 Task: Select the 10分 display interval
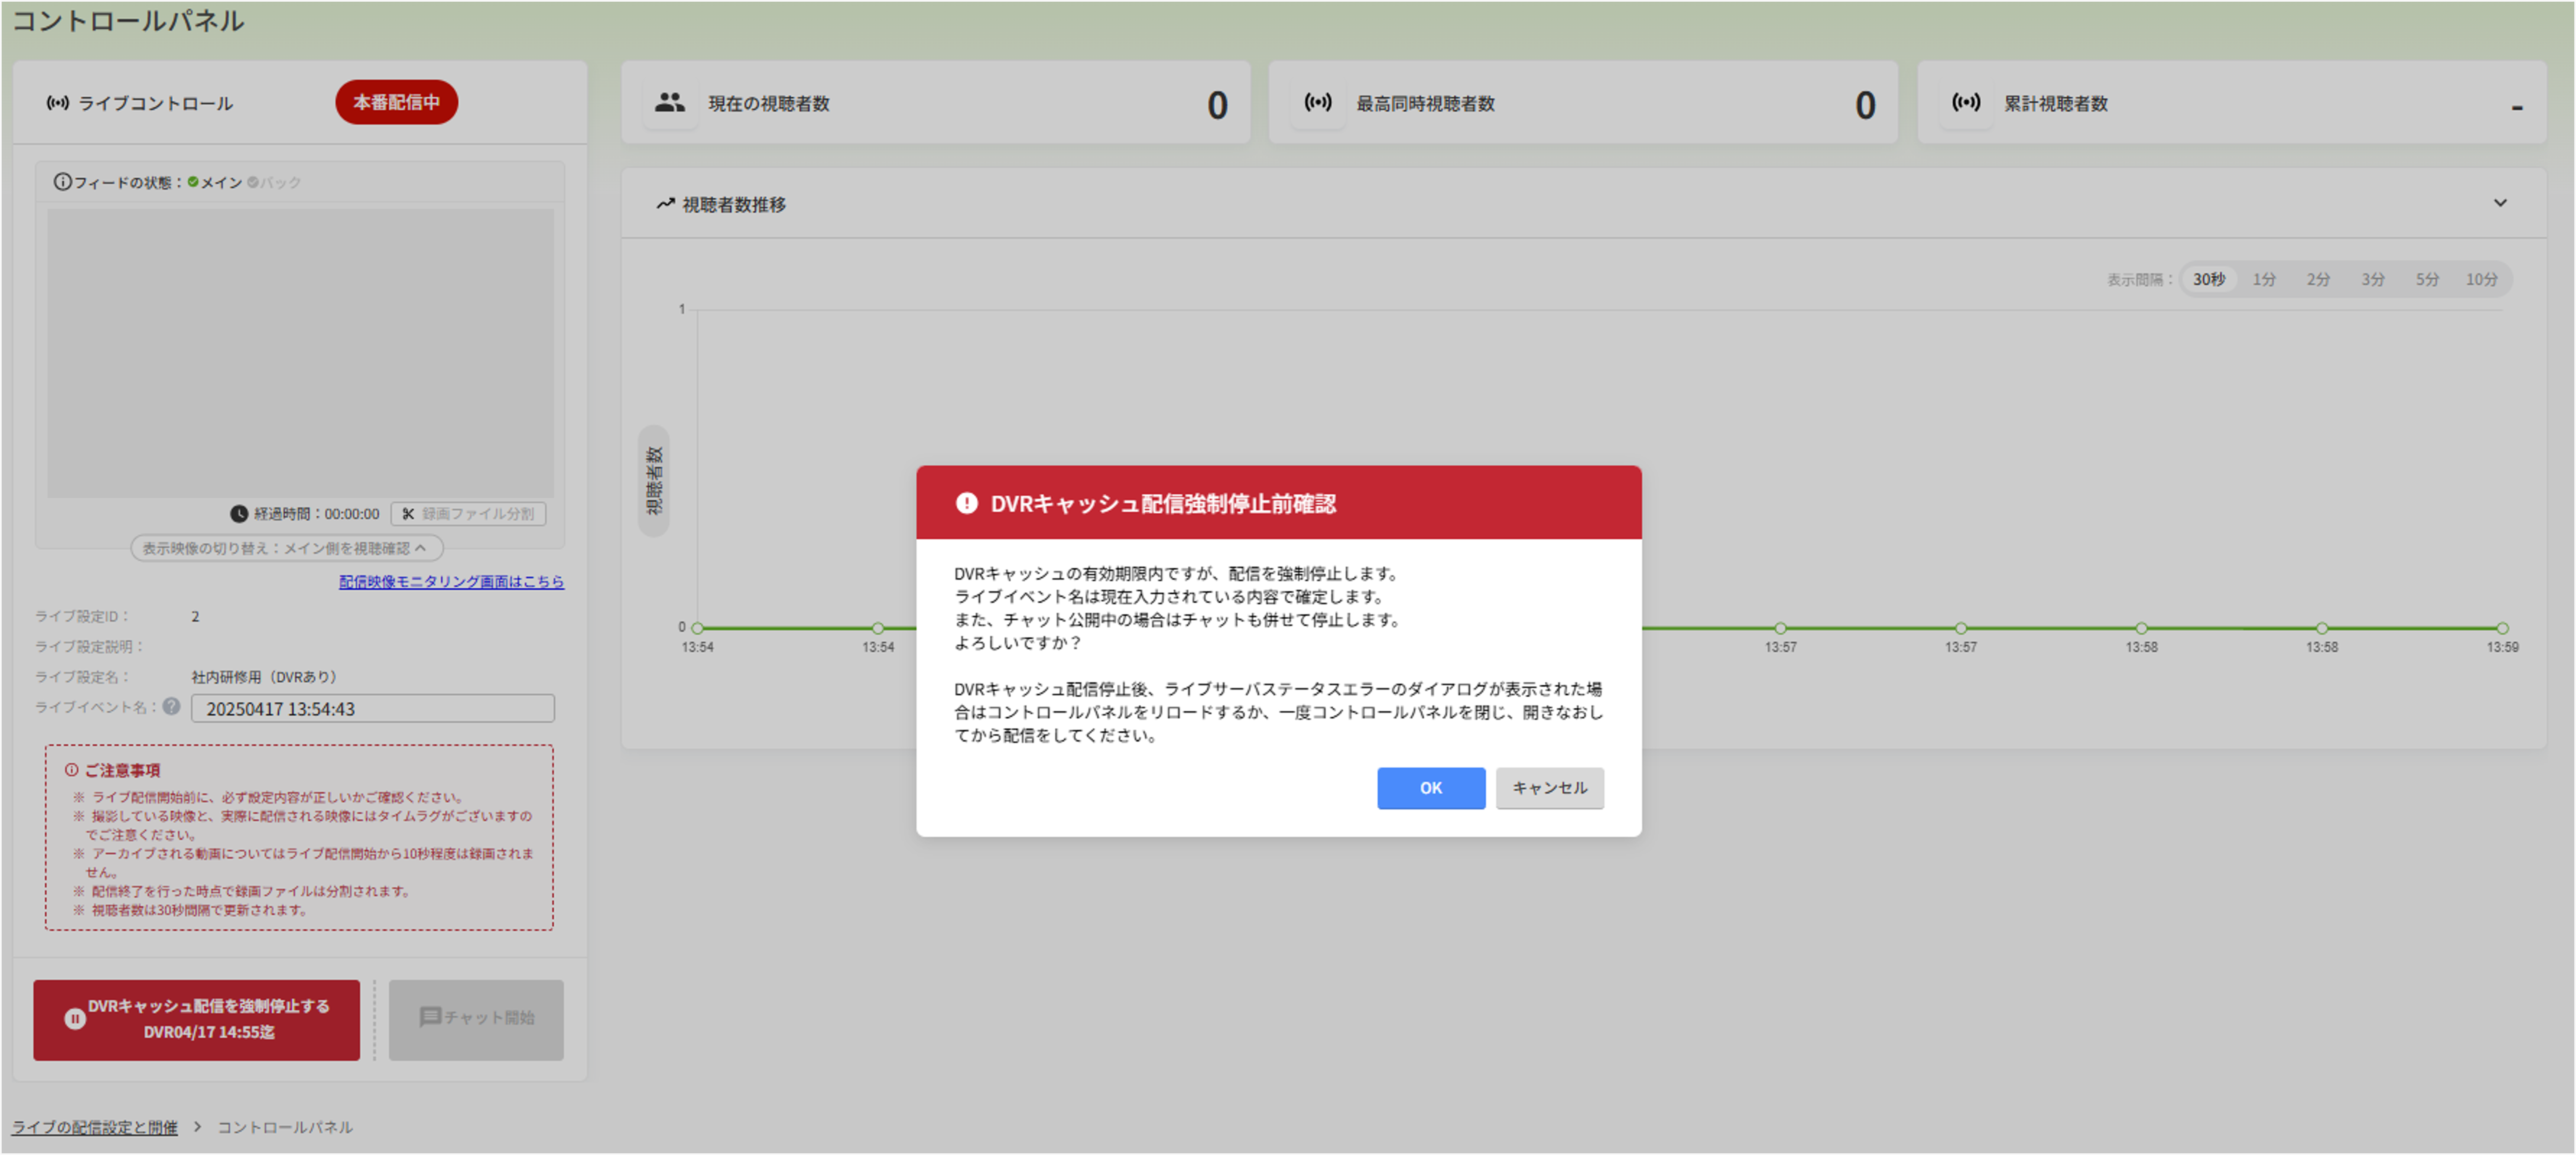tap(2481, 279)
